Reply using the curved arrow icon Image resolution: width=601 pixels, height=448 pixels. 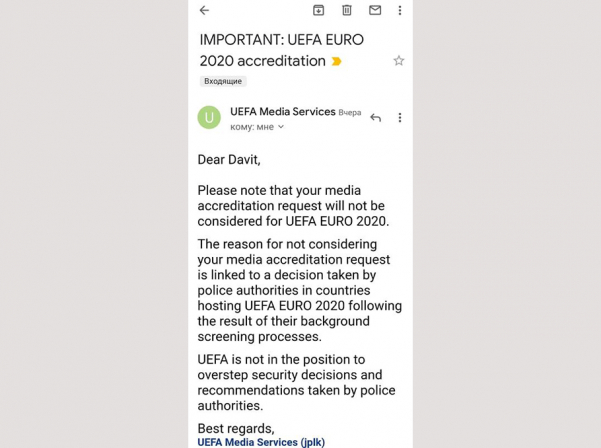coord(376,118)
